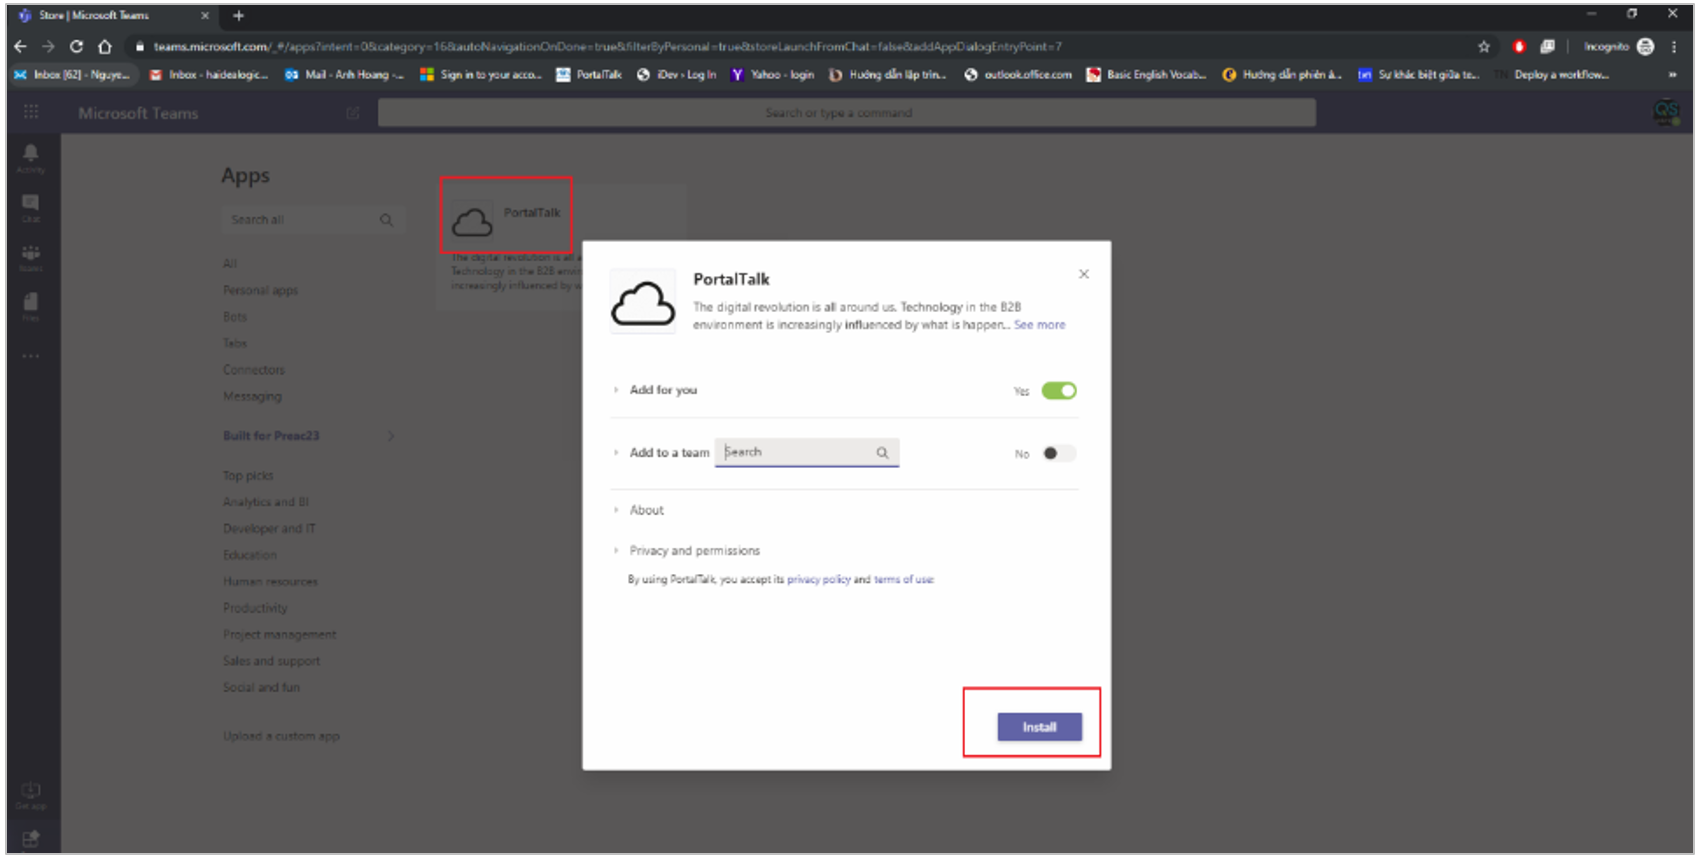Expand the Built for Preac23 chevron
This screenshot has height=858, width=1699.
point(391,436)
